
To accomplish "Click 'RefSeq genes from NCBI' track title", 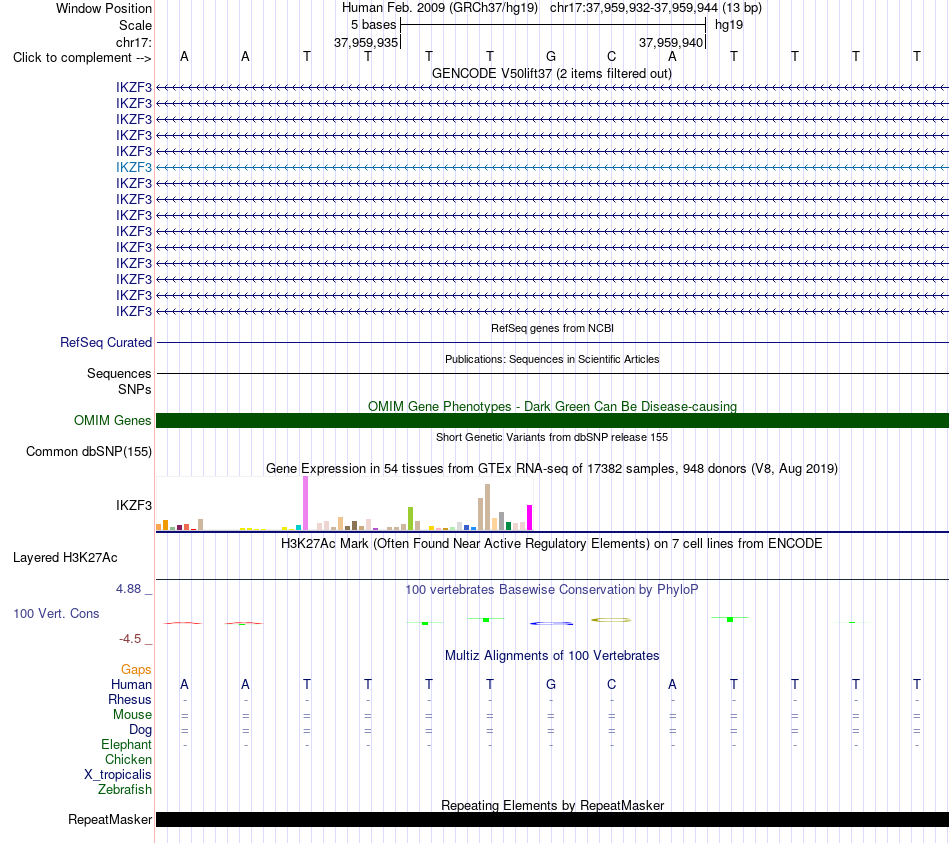I will [552, 328].
